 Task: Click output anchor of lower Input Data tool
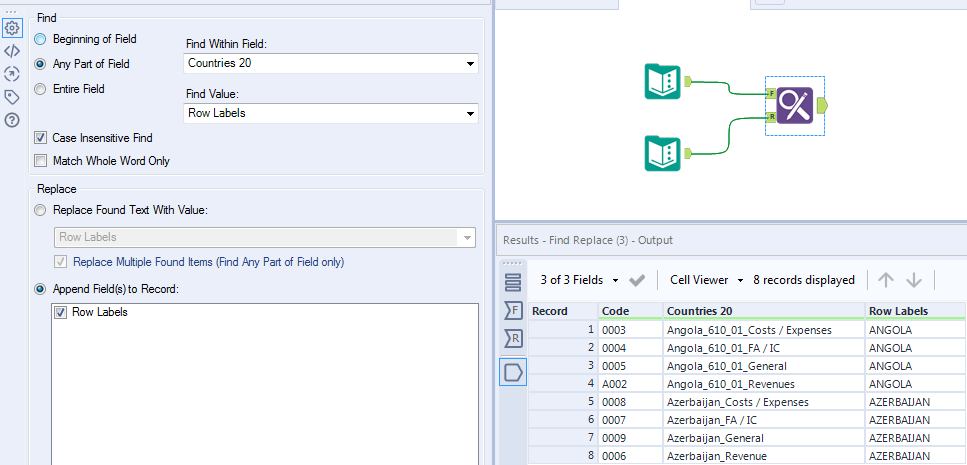[x=688, y=153]
